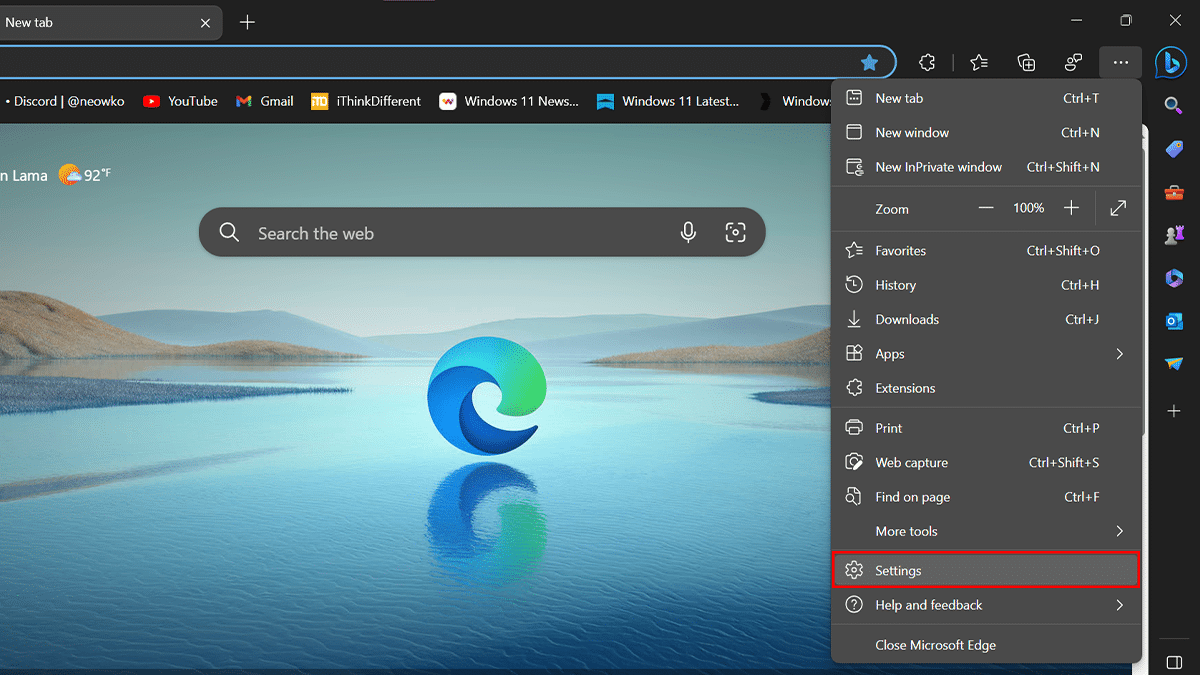Click the Bing chat sidebar icon
This screenshot has height=675, width=1200.
tap(1171, 63)
